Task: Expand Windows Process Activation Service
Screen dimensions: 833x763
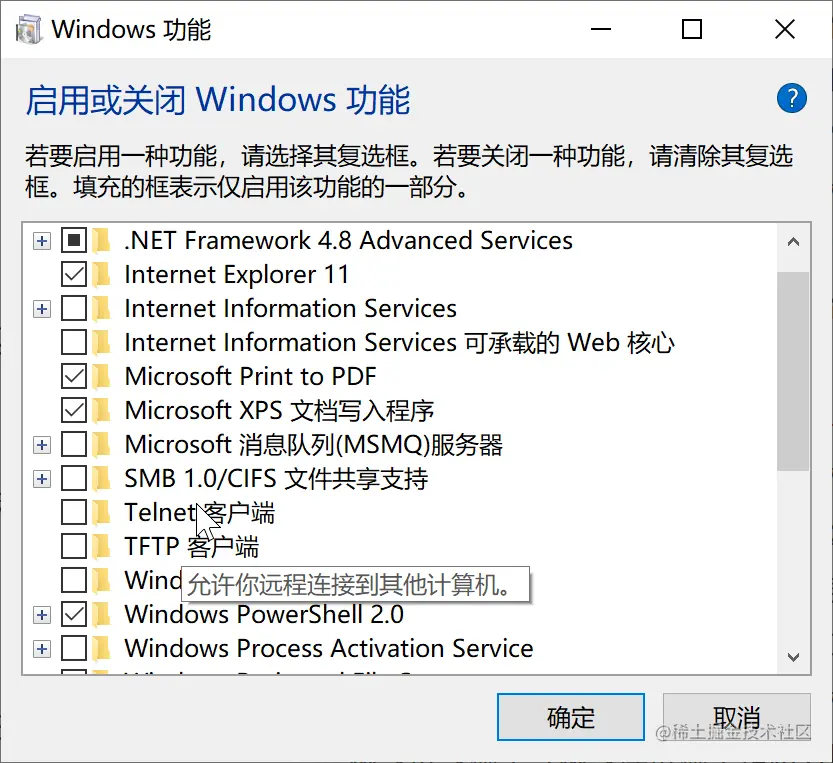Action: click(41, 648)
